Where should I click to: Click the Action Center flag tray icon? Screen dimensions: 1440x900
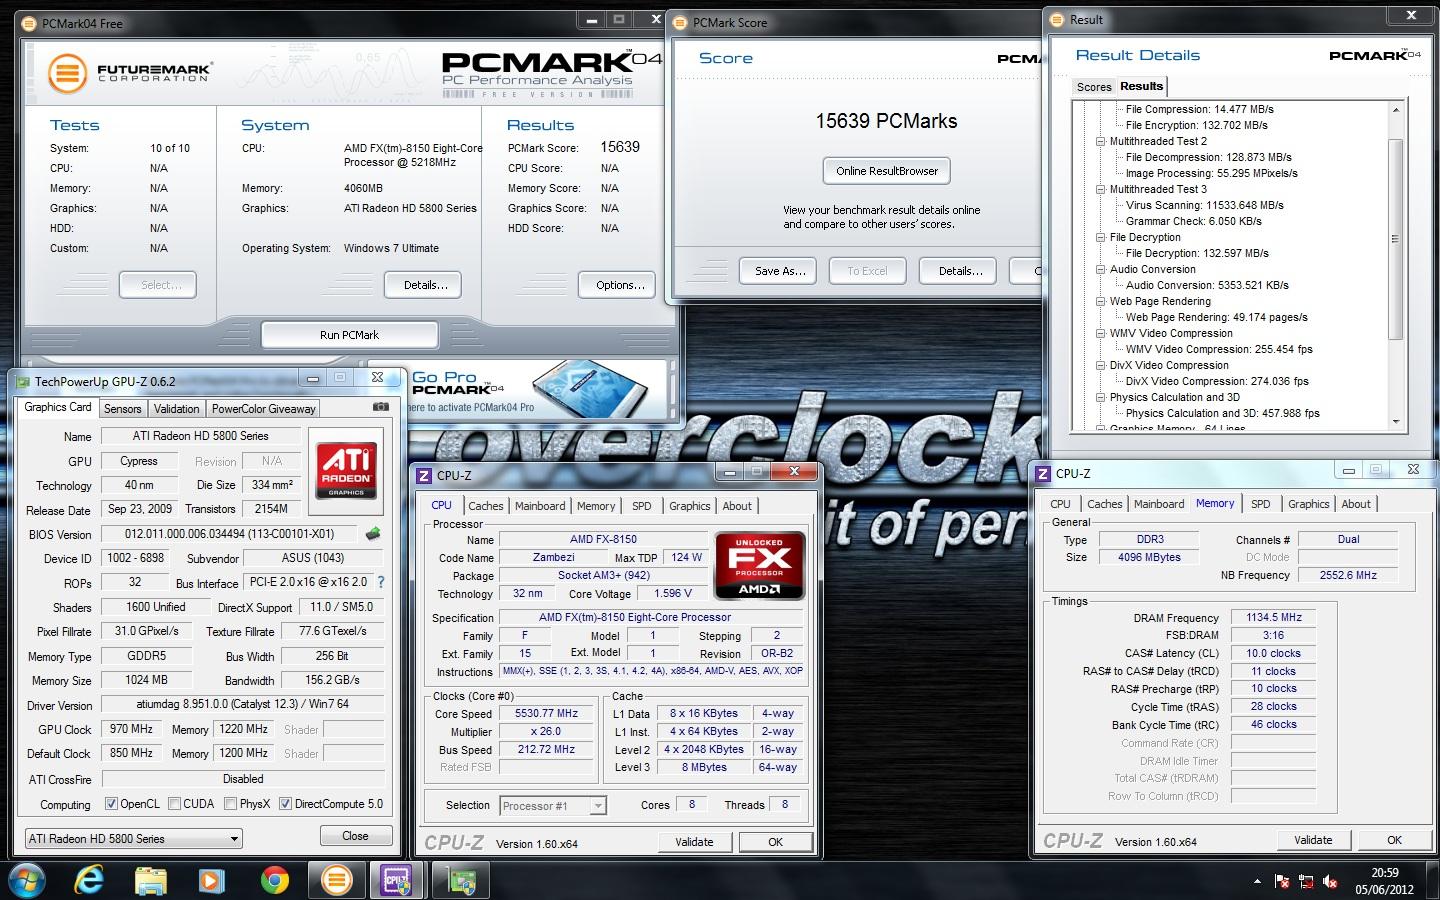point(1282,881)
